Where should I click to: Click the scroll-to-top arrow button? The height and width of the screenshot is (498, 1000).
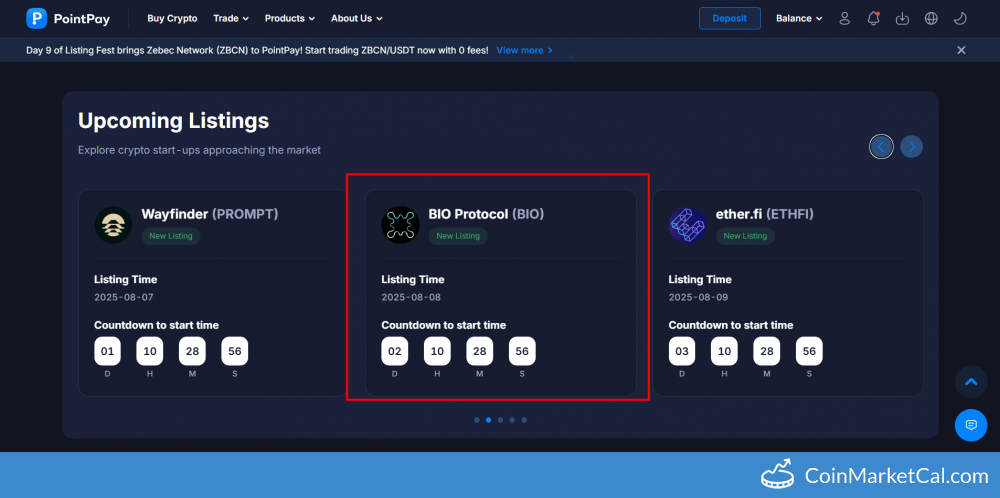(x=971, y=382)
